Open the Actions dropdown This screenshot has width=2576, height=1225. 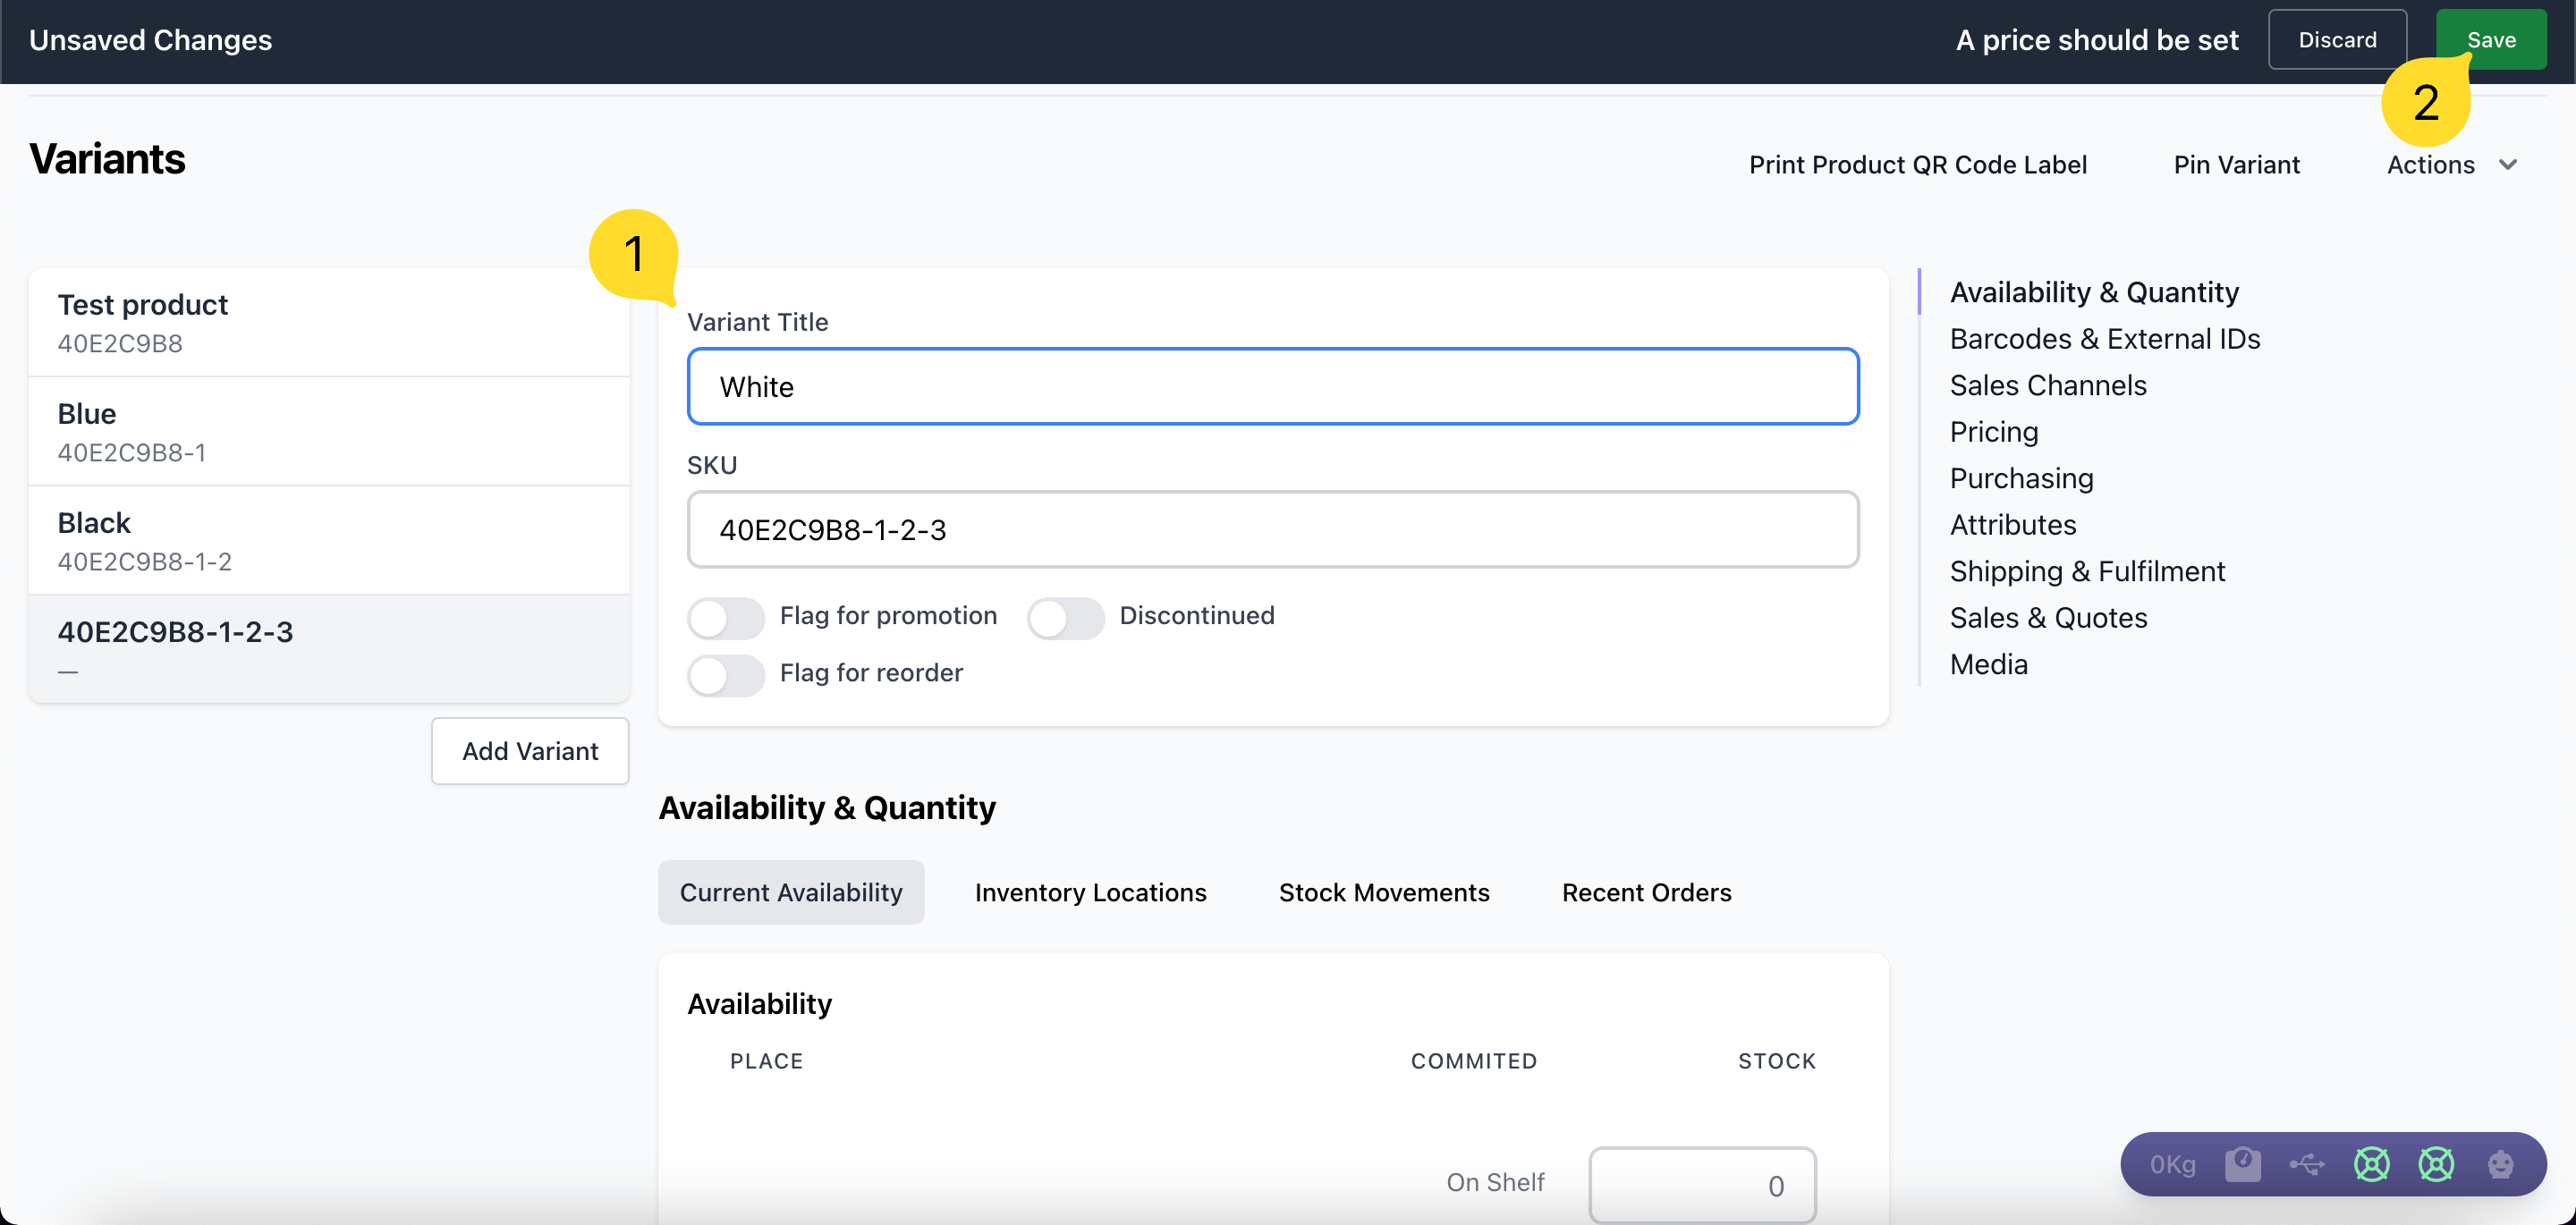point(2430,165)
